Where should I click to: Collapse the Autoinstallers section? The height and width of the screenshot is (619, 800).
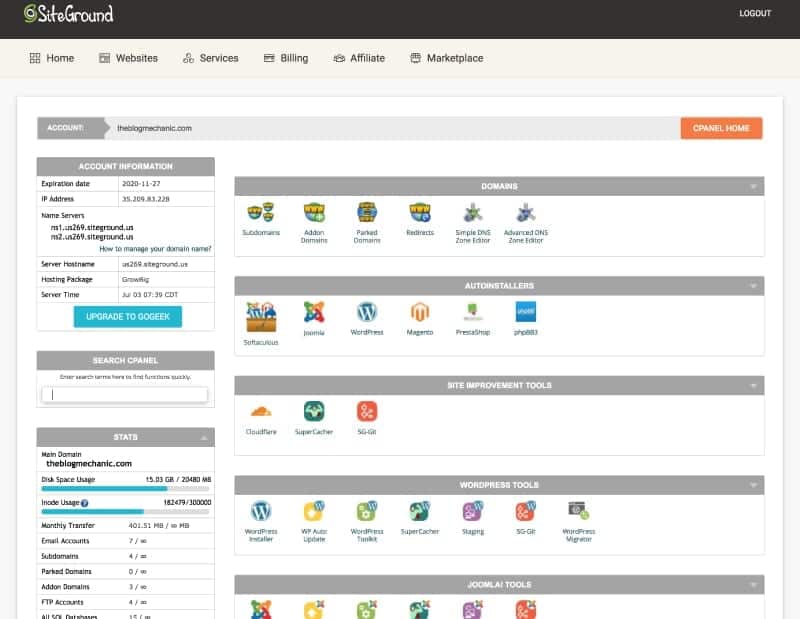tap(753, 286)
